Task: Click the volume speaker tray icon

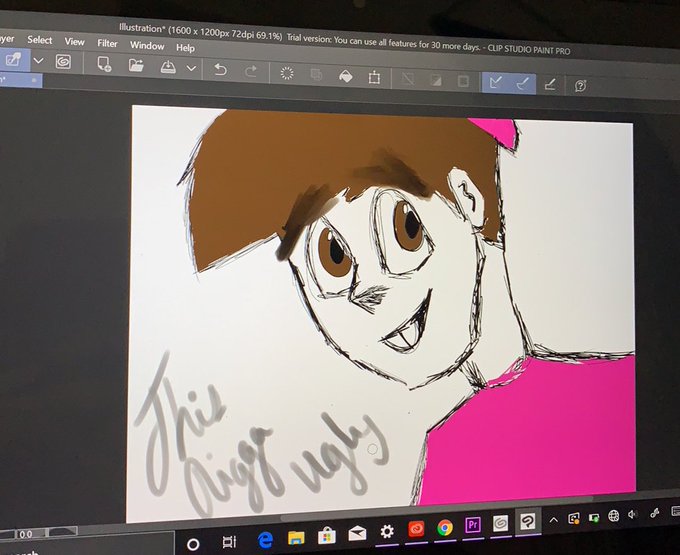Action: pyautogui.click(x=632, y=515)
